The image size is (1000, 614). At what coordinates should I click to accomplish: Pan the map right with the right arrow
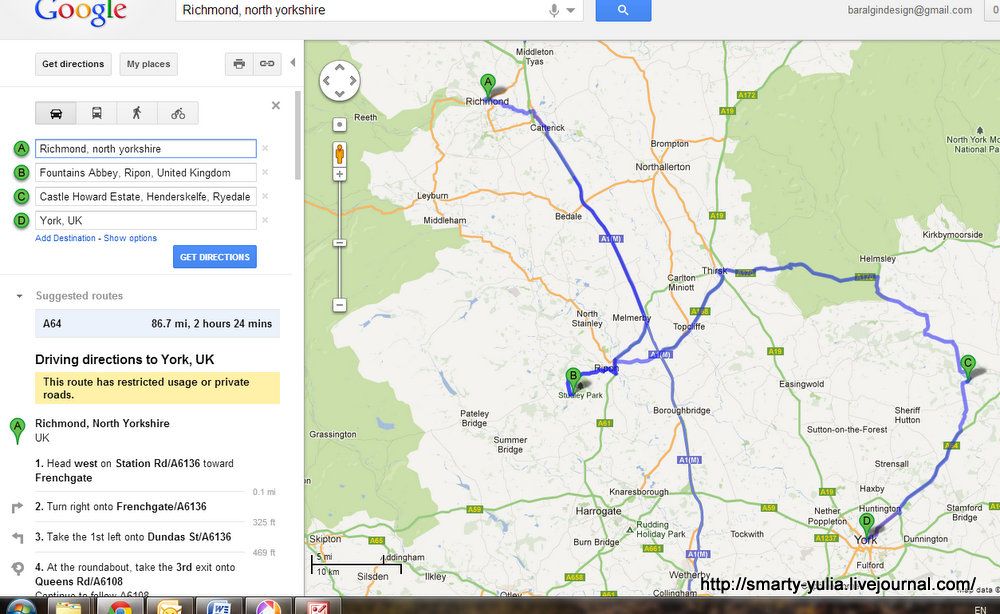coord(353,81)
